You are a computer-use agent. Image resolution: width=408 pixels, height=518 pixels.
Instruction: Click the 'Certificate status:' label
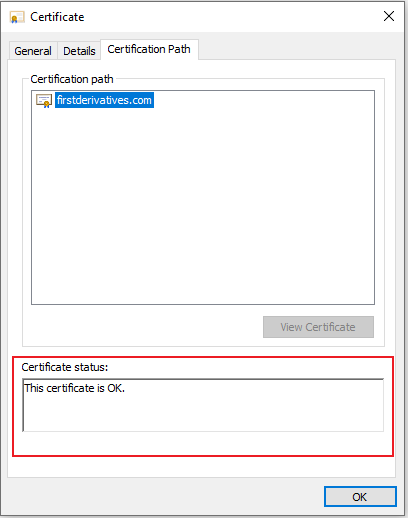click(x=65, y=367)
